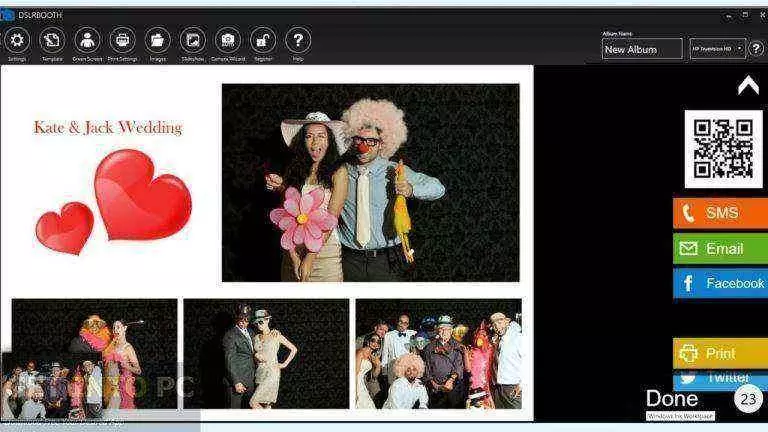Click the Album Name input field
768x432 pixels.
[x=641, y=49]
